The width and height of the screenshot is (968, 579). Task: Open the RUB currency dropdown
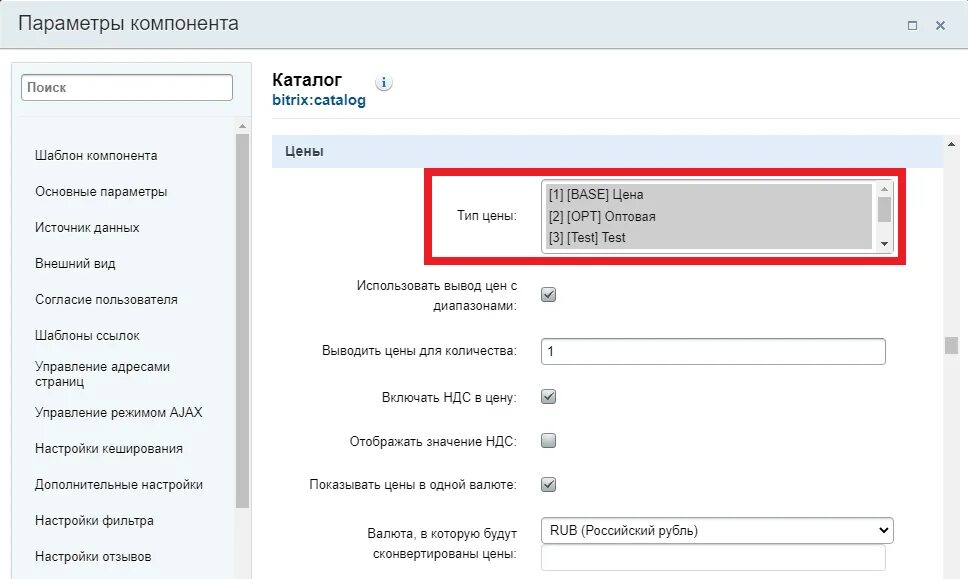717,530
